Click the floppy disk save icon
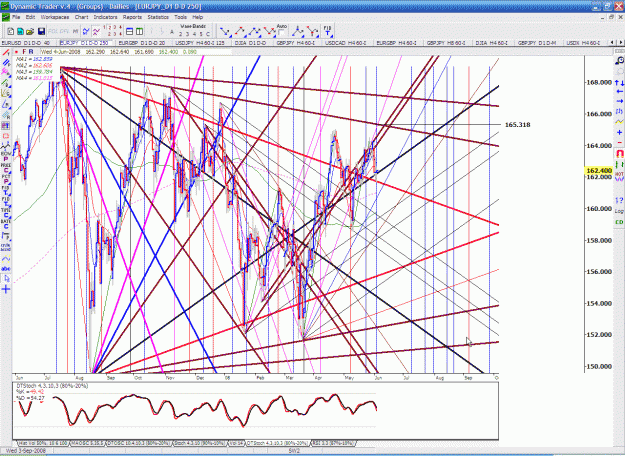This screenshot has width=625, height=456. (x=41, y=31)
